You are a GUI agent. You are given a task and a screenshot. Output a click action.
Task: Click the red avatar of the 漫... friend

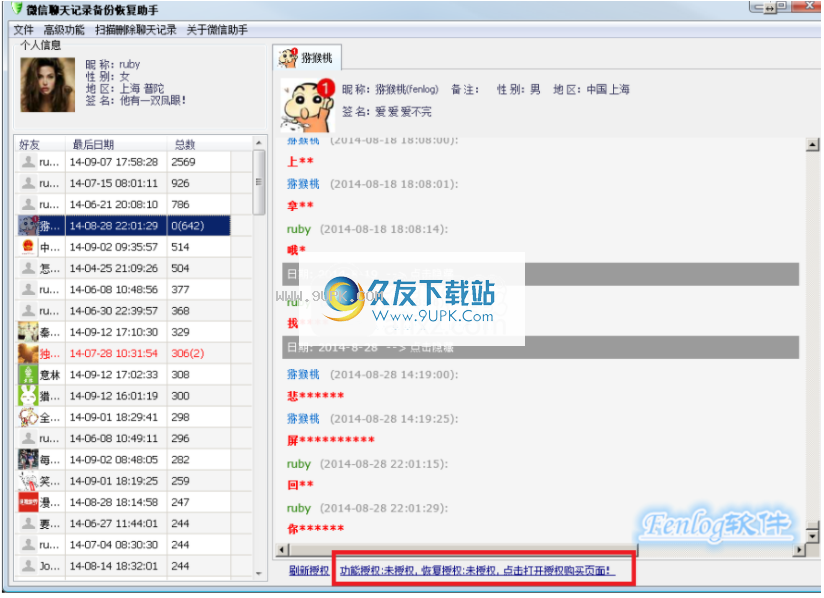(28, 502)
